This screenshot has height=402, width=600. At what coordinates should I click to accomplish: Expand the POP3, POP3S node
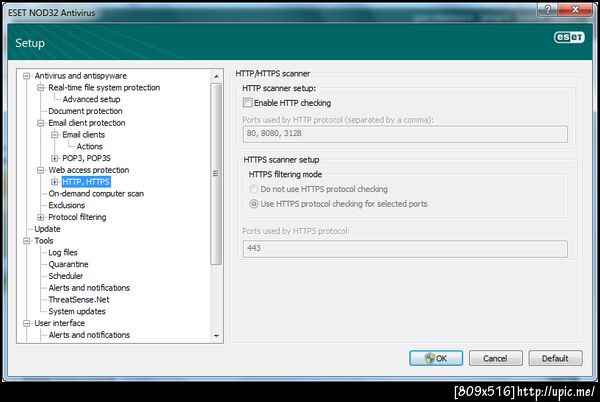coord(55,158)
